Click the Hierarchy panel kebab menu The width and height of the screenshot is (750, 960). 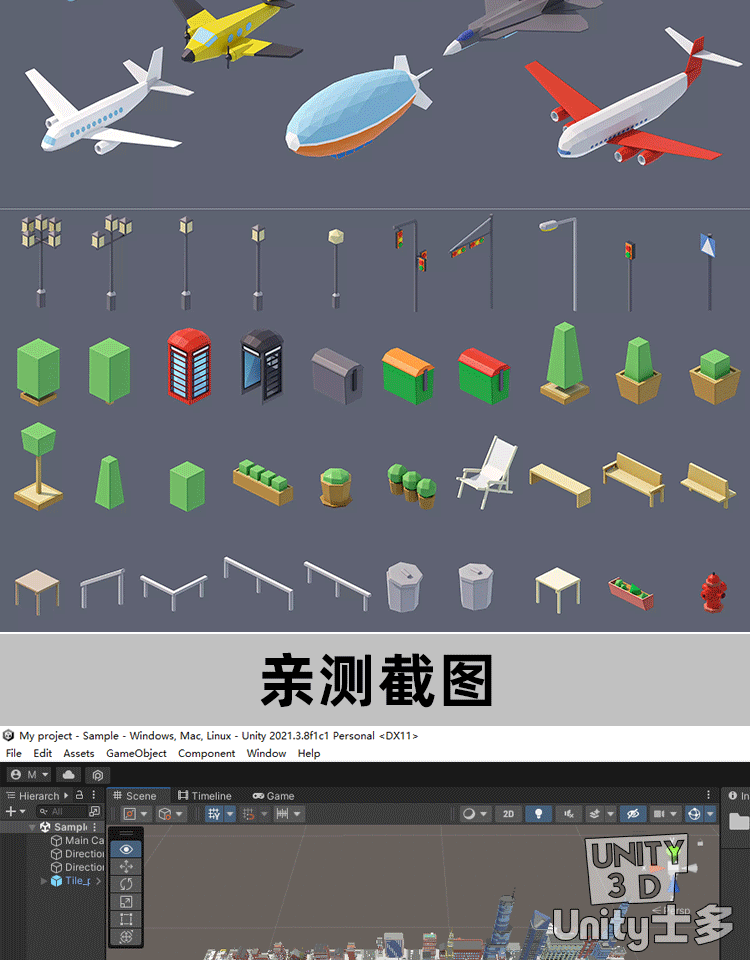(x=94, y=795)
